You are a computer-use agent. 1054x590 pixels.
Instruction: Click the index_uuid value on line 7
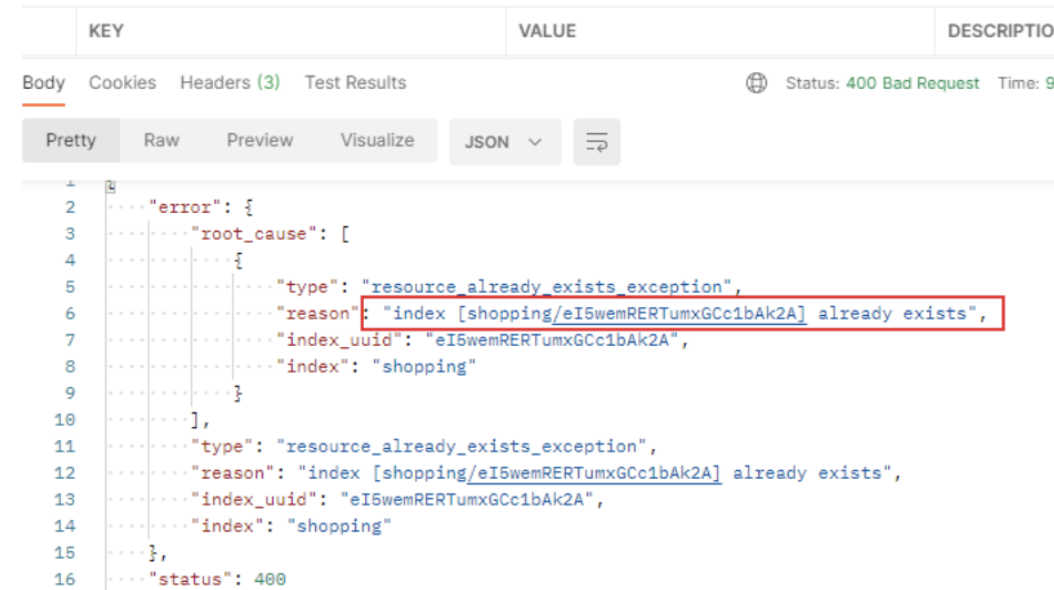click(558, 340)
